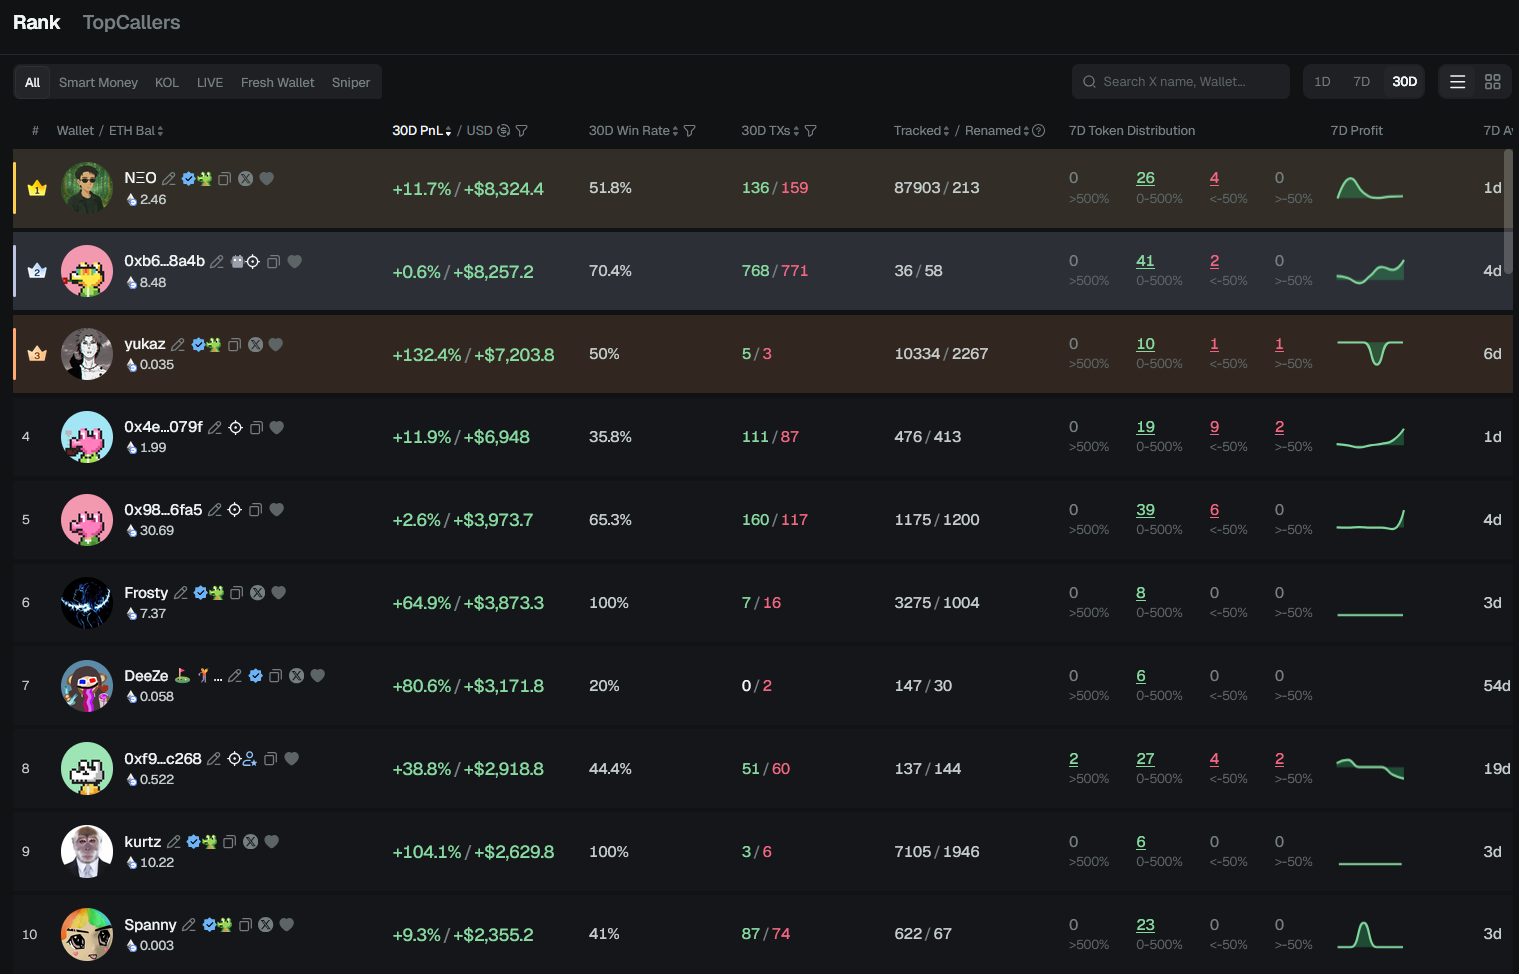Image resolution: width=1519 pixels, height=974 pixels.
Task: Click the sniper crosshair icon on 0xb6...8a4b
Action: point(253,262)
